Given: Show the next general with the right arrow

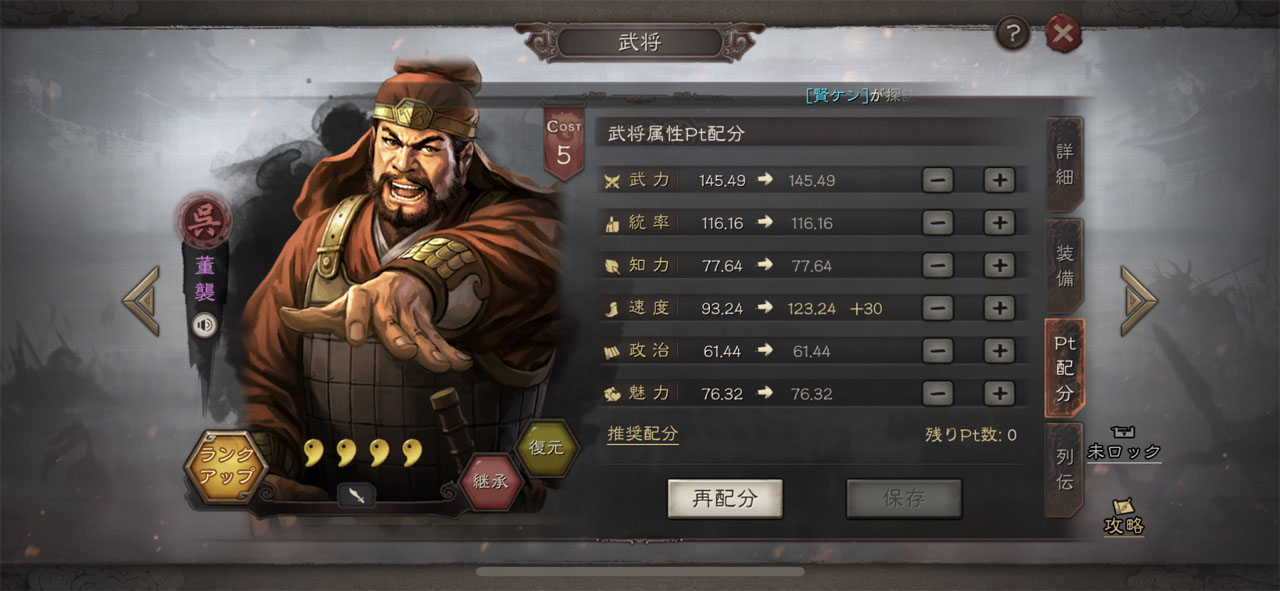Looking at the screenshot, I should click(x=1138, y=300).
